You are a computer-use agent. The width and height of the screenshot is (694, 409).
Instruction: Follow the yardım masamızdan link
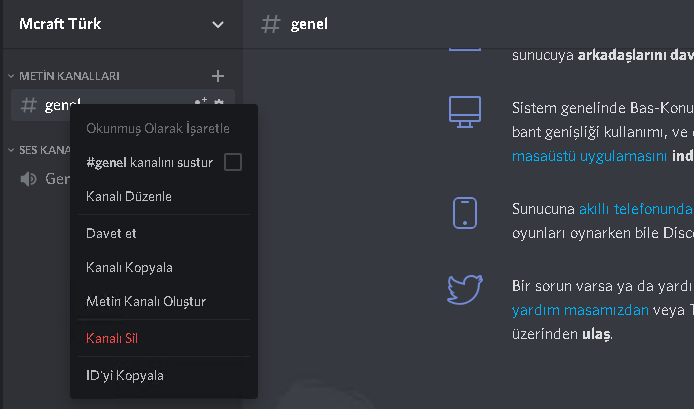579,310
